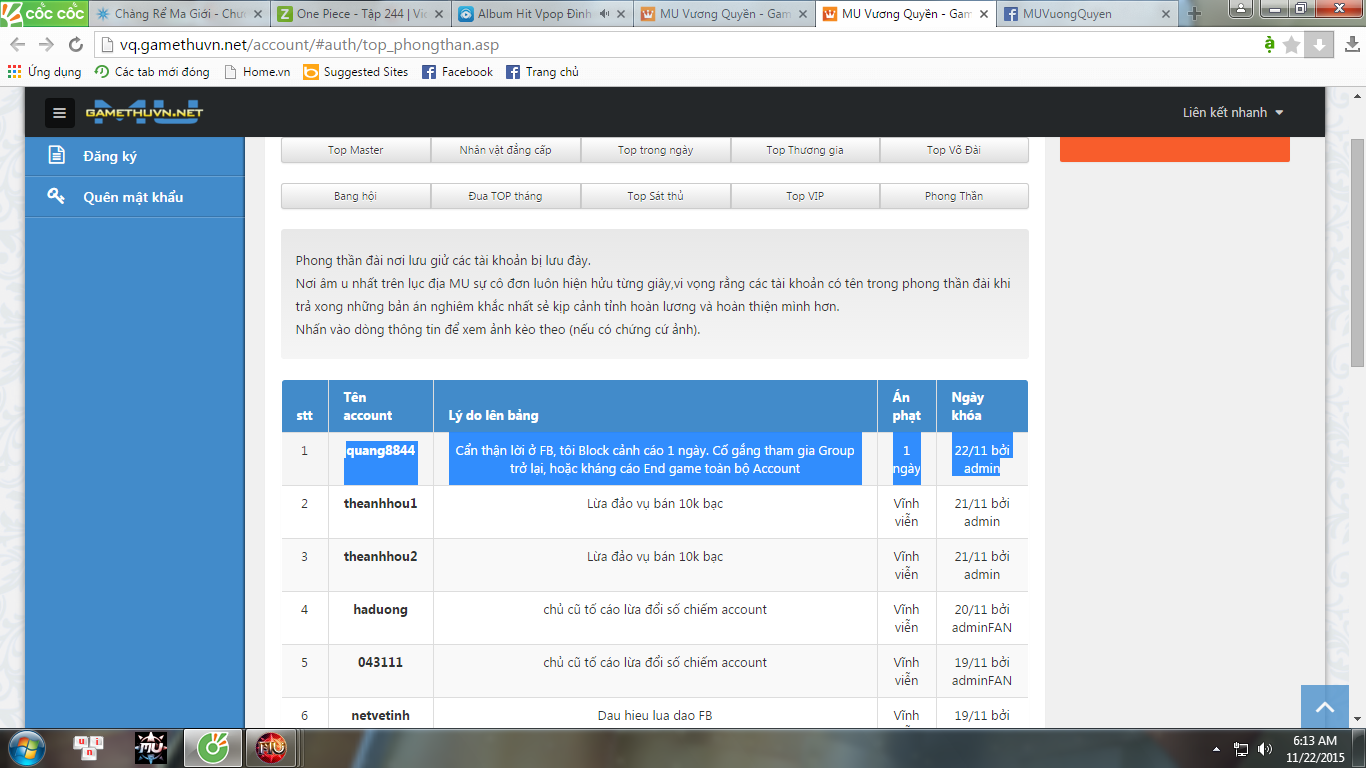Expand the Liên kết nhanh dropdown
1366x768 pixels.
tap(1232, 113)
